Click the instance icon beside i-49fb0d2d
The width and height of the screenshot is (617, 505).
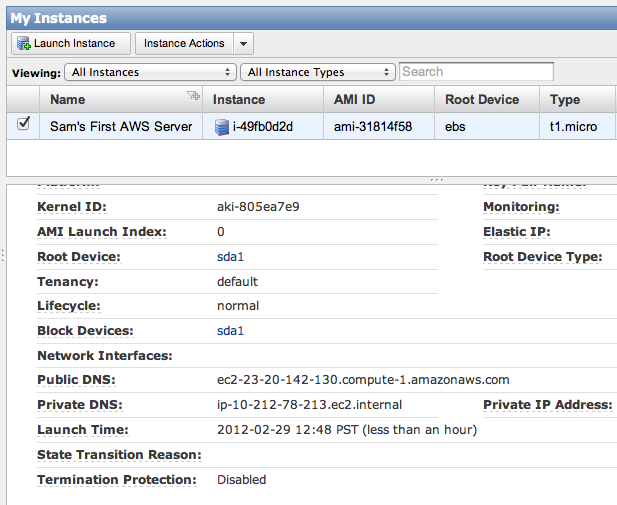(x=222, y=127)
